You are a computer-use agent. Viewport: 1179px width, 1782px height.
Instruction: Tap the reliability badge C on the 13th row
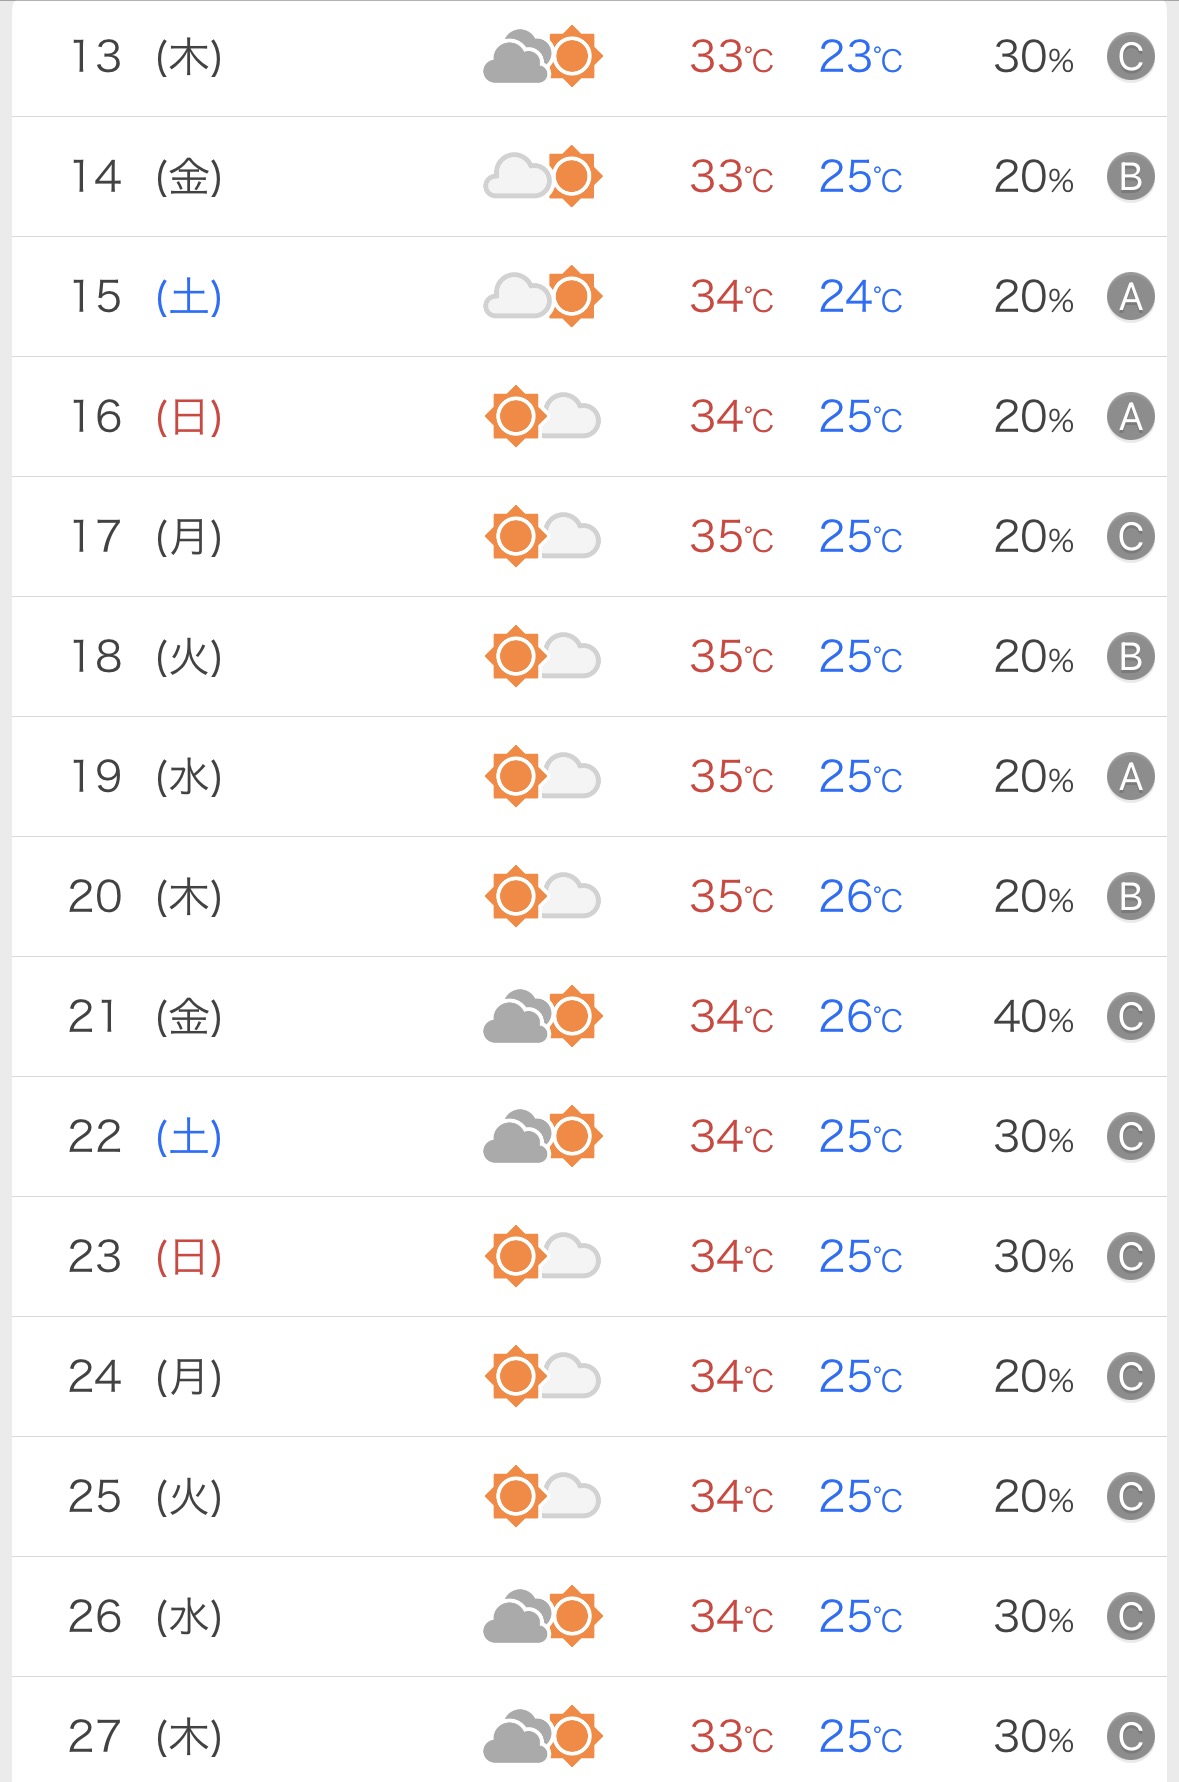[x=1131, y=57]
